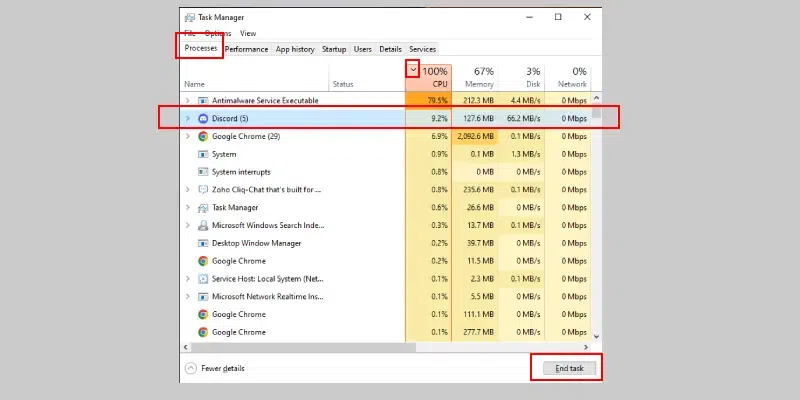
Task: Switch to the App history tab
Action: point(295,49)
